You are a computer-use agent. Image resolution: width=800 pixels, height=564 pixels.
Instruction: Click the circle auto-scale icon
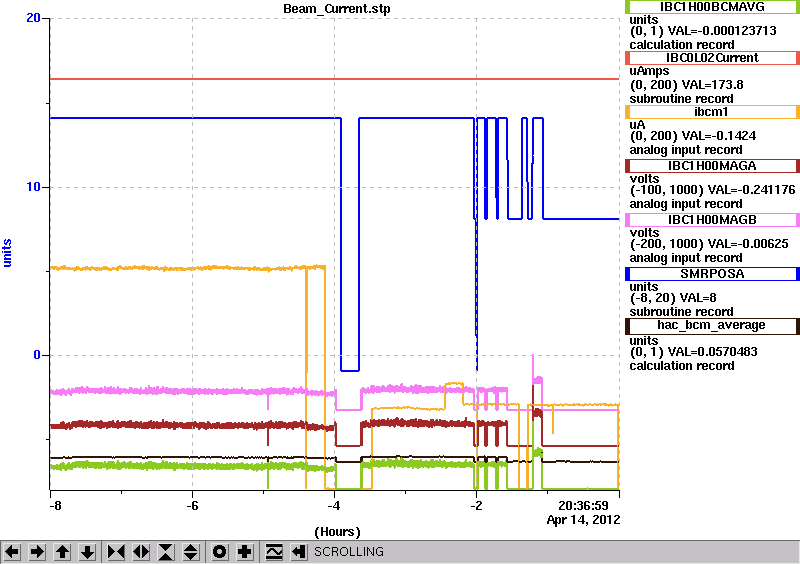tap(219, 552)
